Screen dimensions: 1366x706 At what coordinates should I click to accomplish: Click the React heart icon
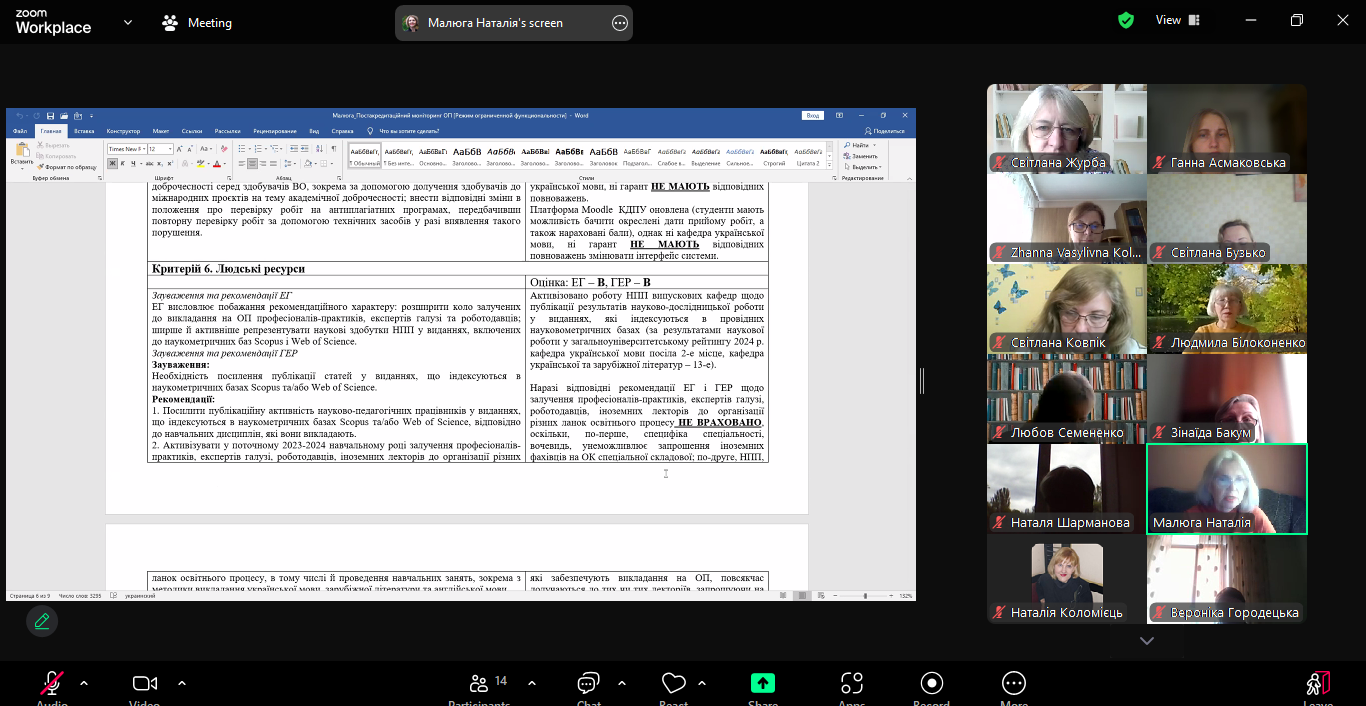674,684
